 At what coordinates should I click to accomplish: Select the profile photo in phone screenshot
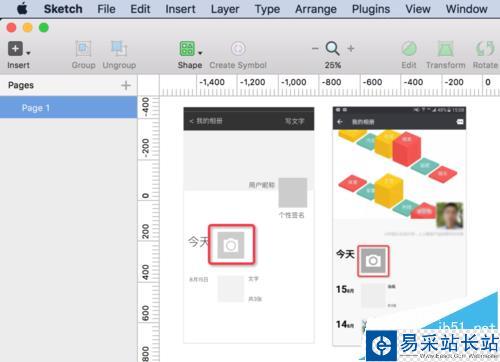(450, 215)
